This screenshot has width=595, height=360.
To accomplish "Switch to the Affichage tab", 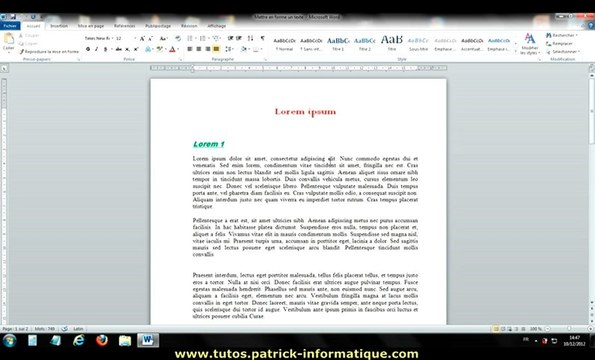I will coord(217,26).
